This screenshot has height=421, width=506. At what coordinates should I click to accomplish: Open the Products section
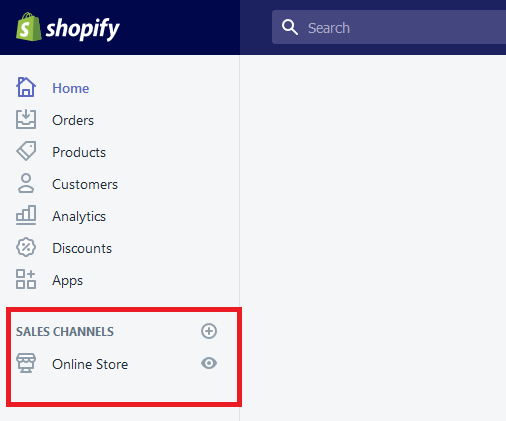(x=79, y=152)
